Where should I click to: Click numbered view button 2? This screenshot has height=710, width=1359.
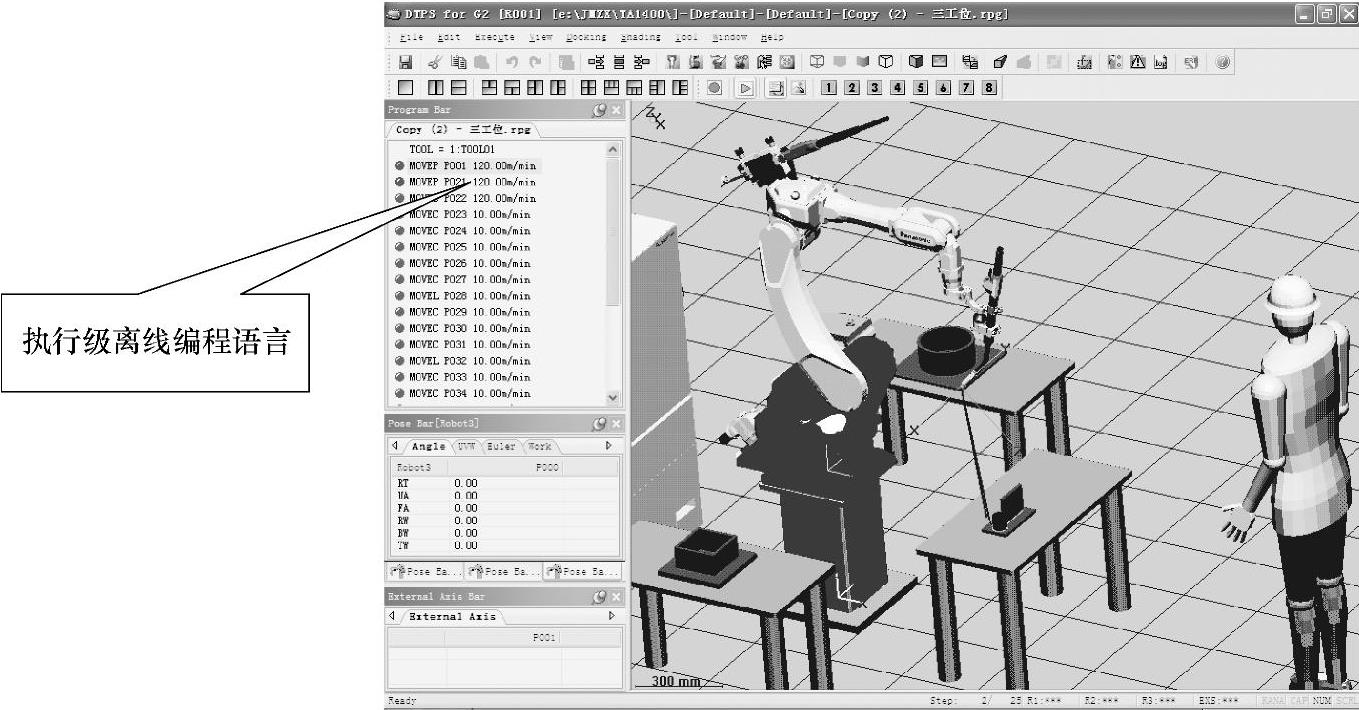[x=852, y=88]
